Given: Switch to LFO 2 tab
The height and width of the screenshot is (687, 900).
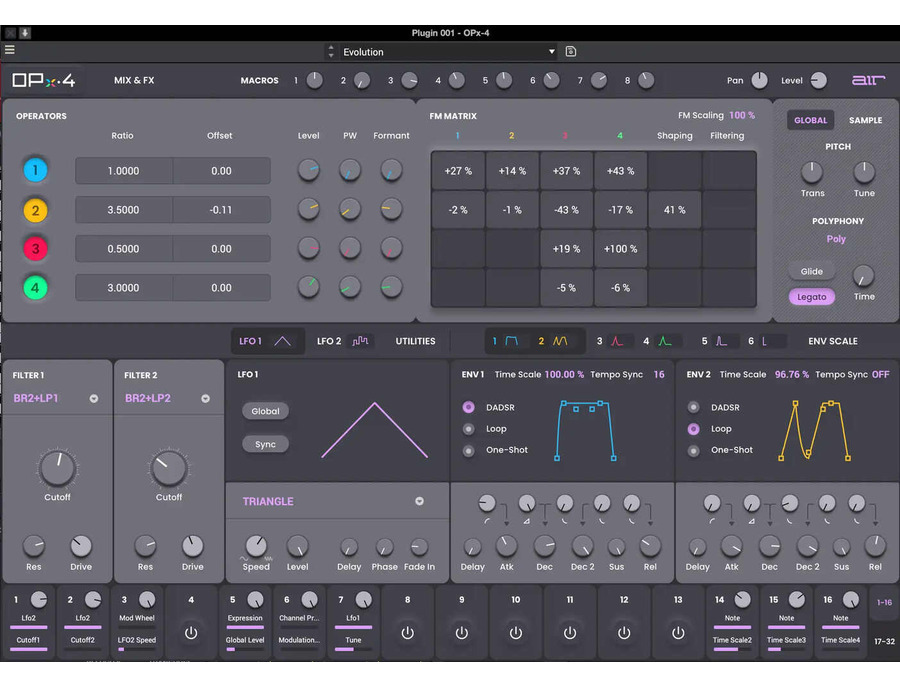Looking at the screenshot, I should pos(344,341).
